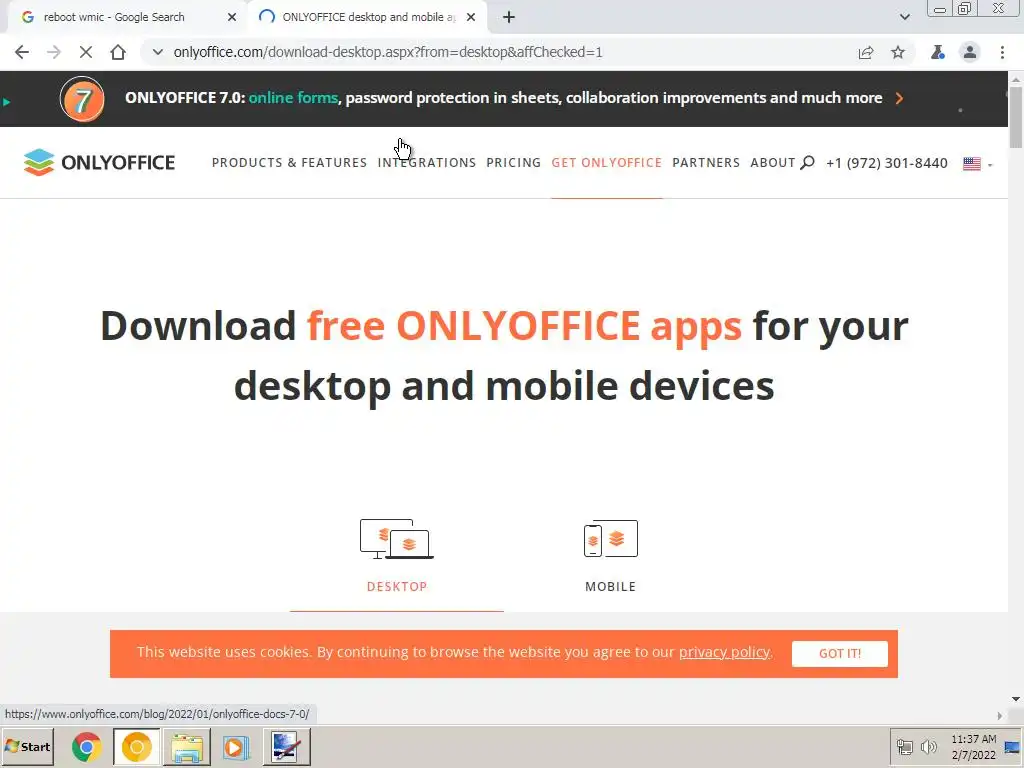1024x768 pixels.
Task: Open the privacy policy link
Action: pyautogui.click(x=724, y=652)
